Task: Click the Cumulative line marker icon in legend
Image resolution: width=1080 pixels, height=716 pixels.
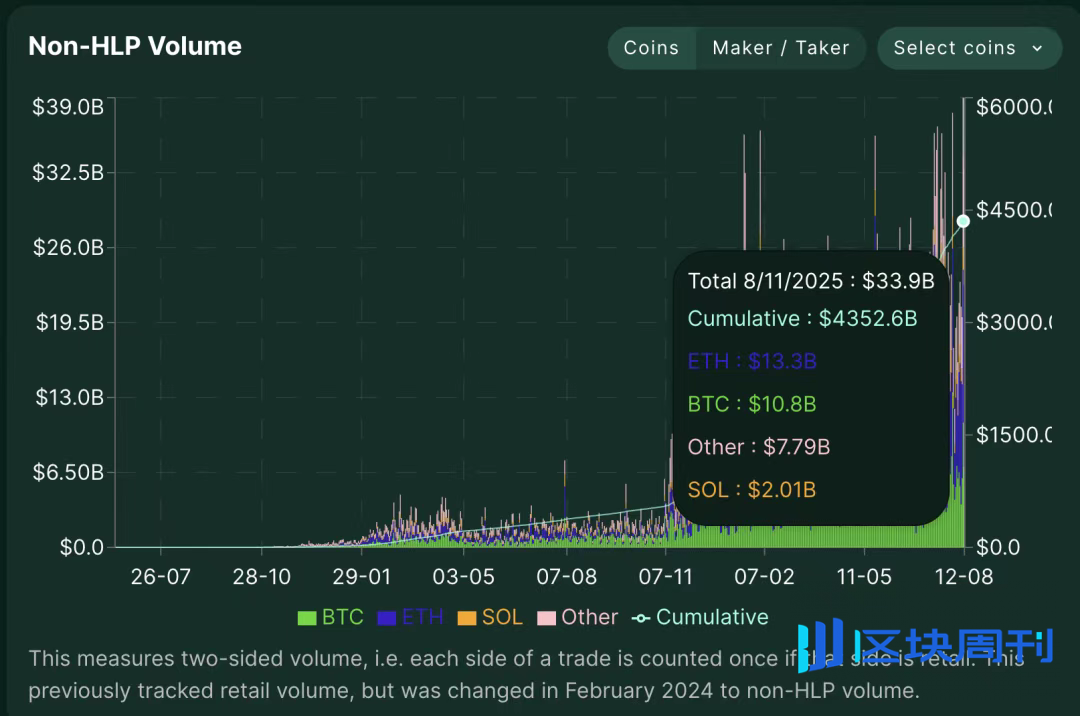Action: pyautogui.click(x=641, y=618)
